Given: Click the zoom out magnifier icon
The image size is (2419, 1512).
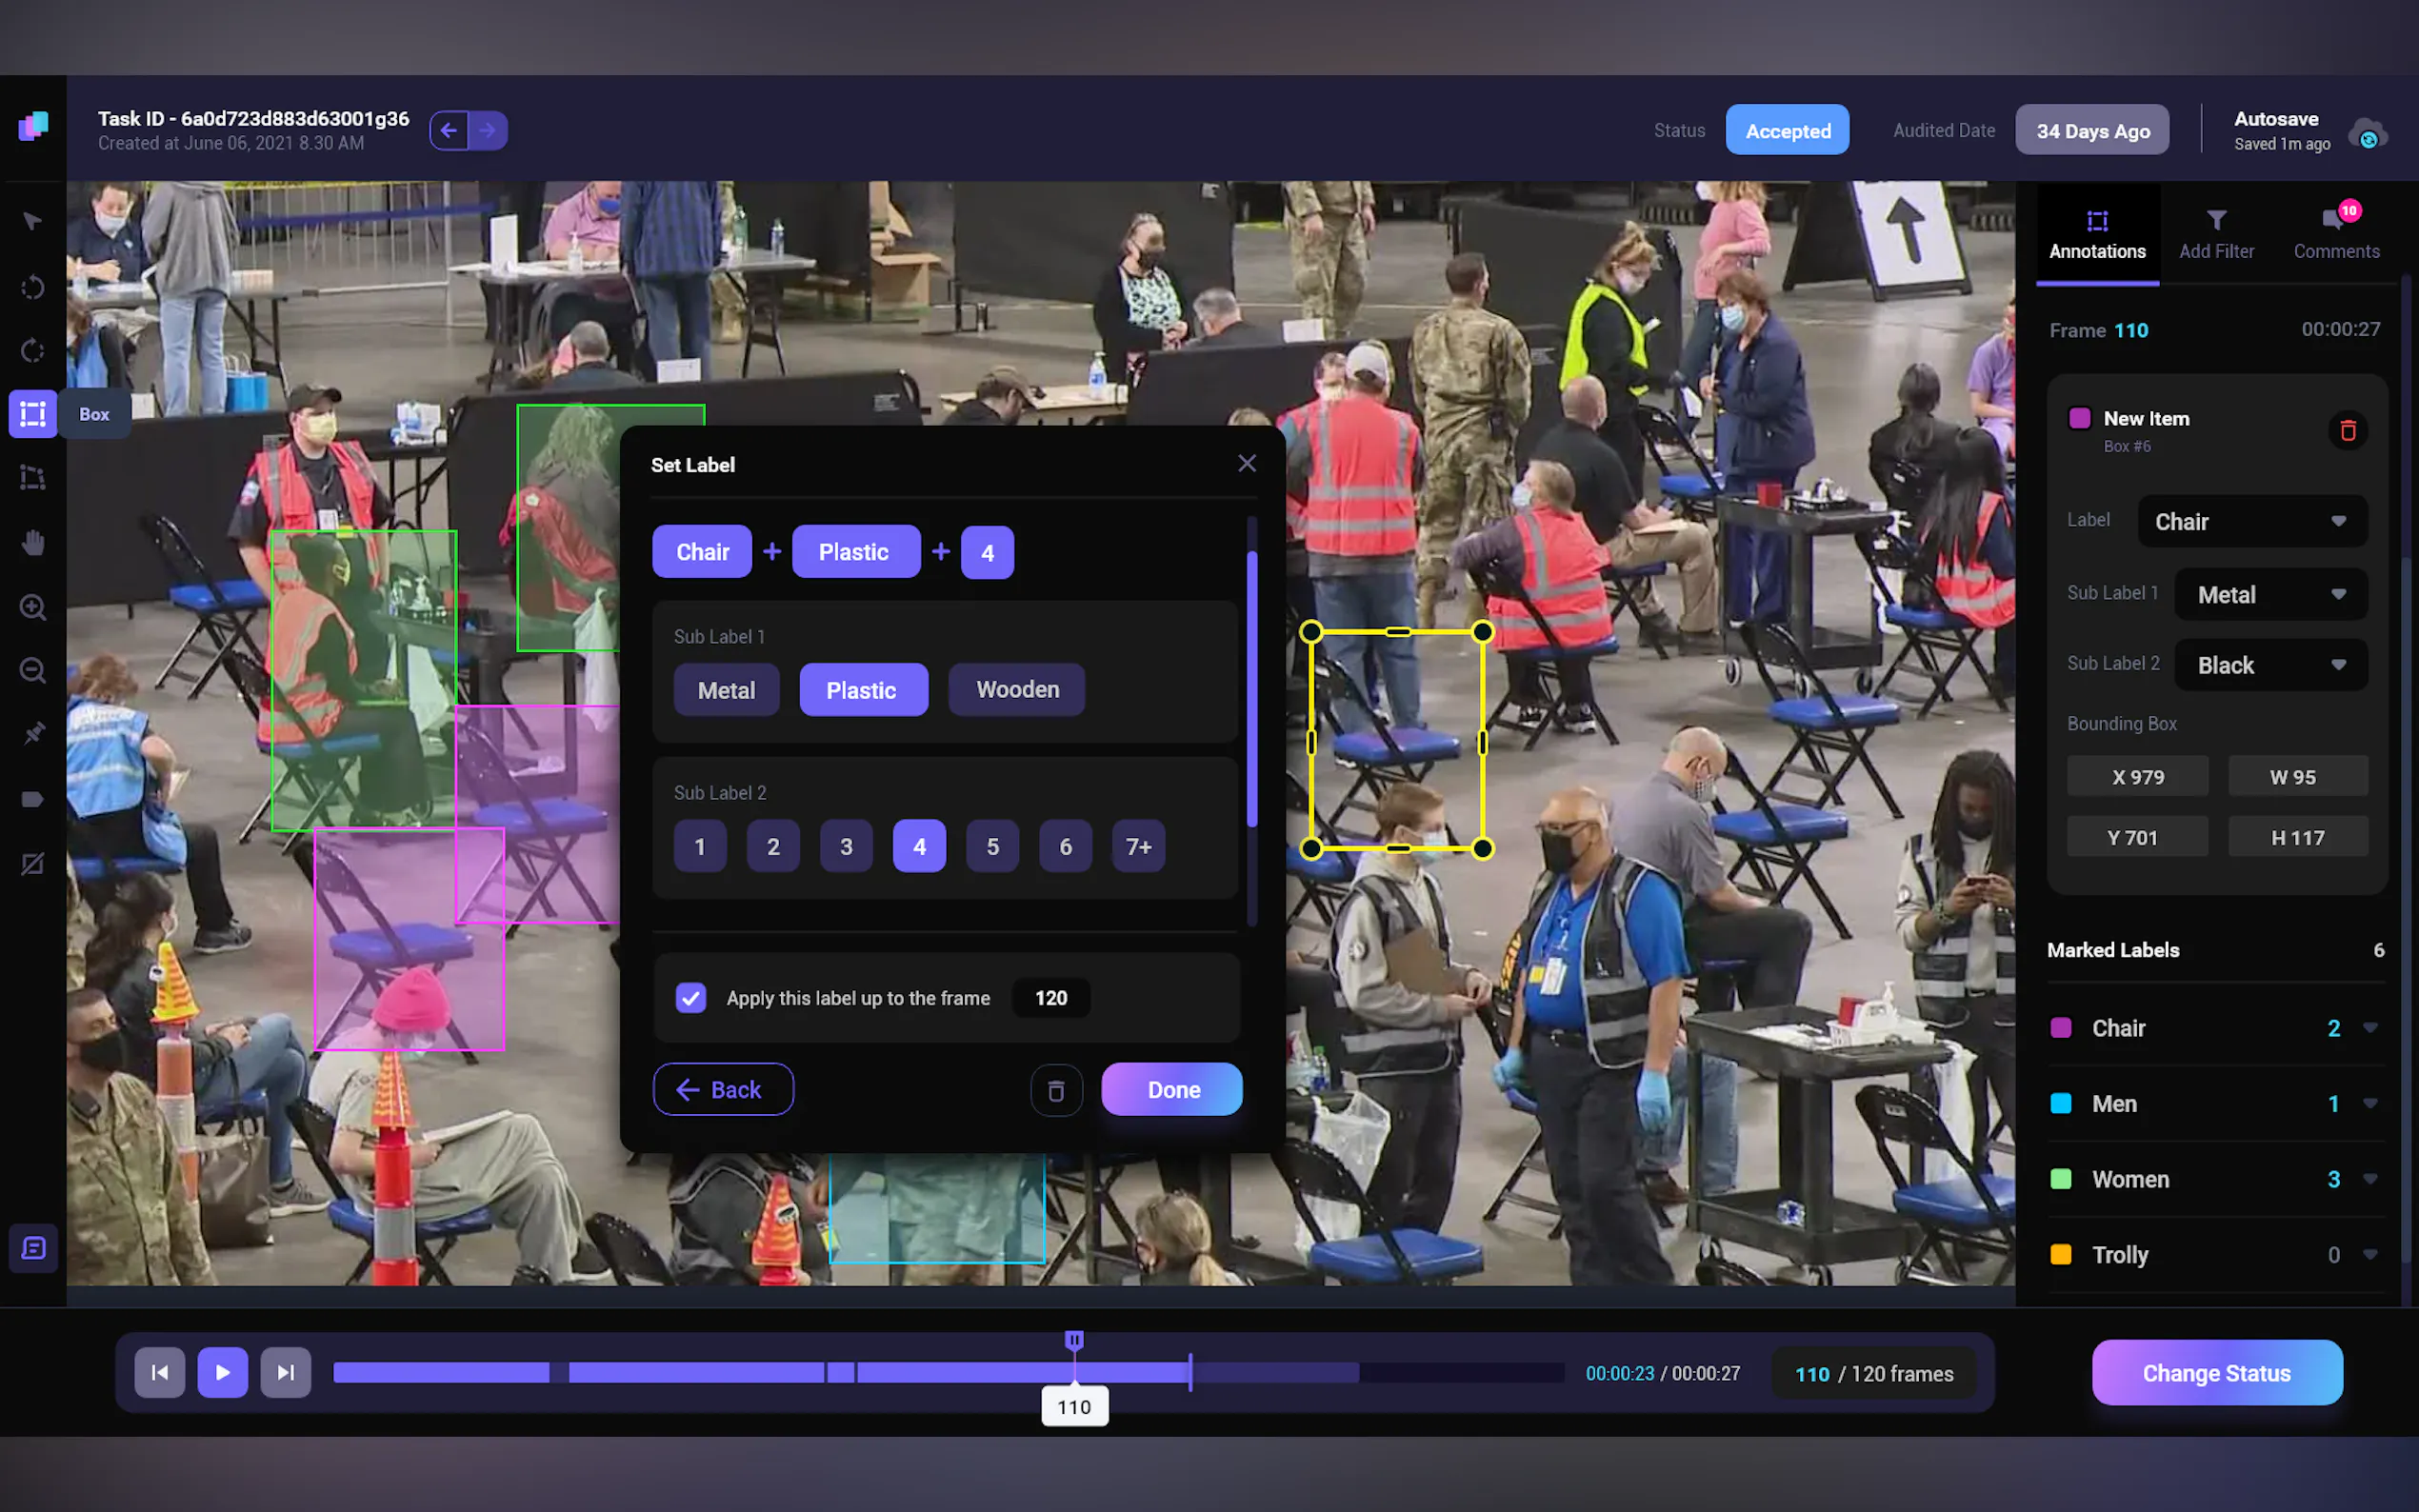Looking at the screenshot, I should tap(33, 670).
